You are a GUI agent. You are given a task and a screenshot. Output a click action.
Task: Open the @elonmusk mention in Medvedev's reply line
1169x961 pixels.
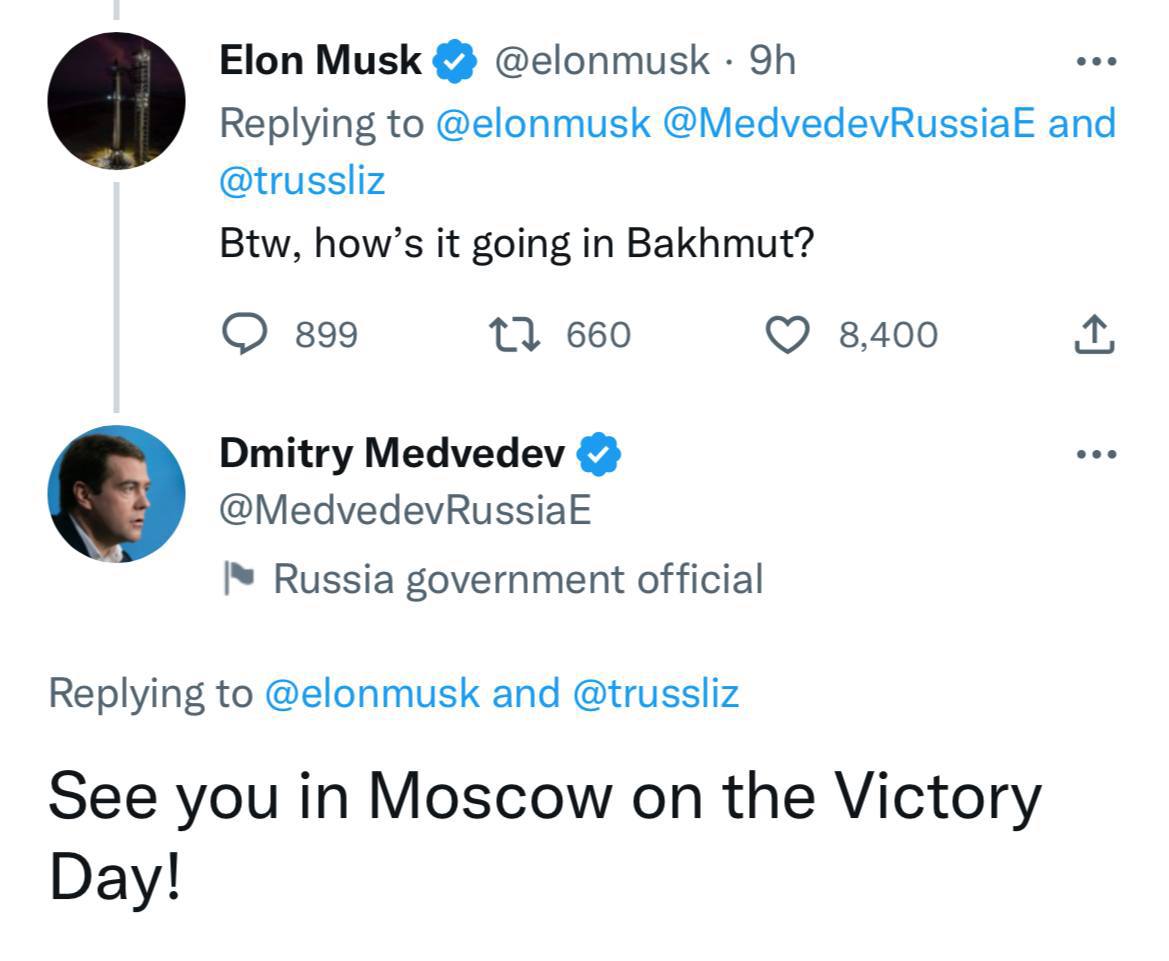point(372,693)
